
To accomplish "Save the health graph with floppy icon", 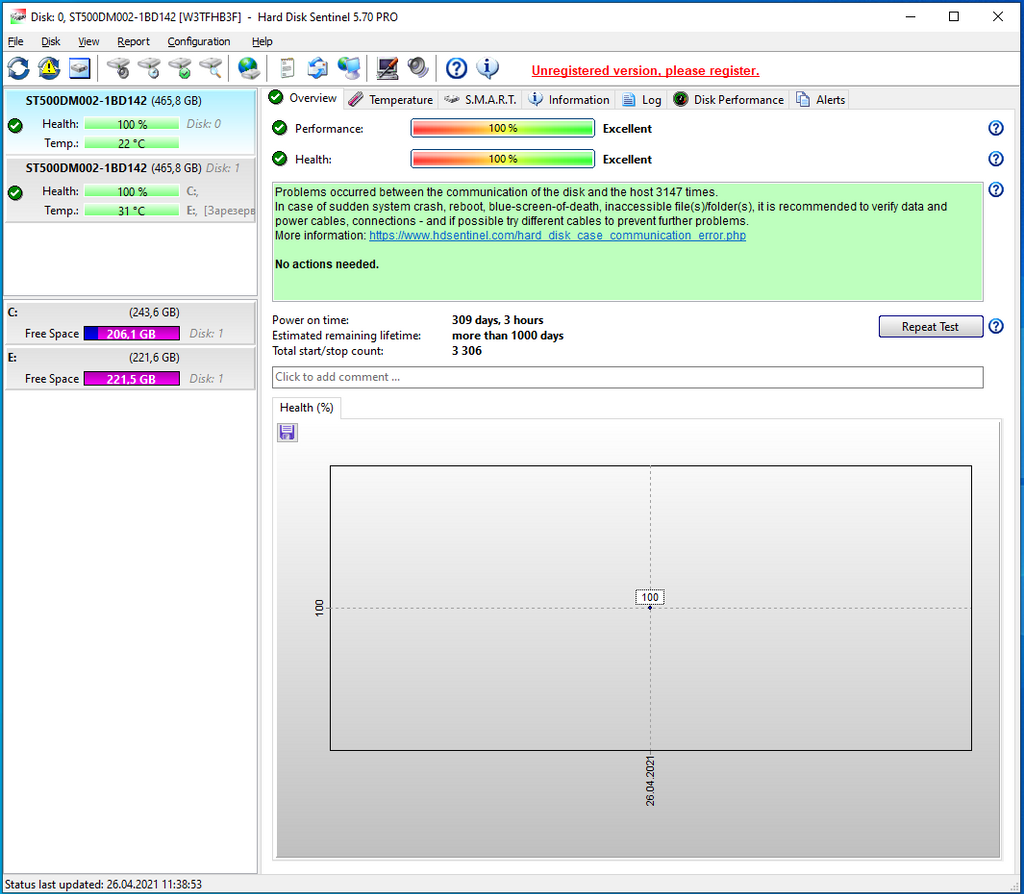I will coord(287,432).
